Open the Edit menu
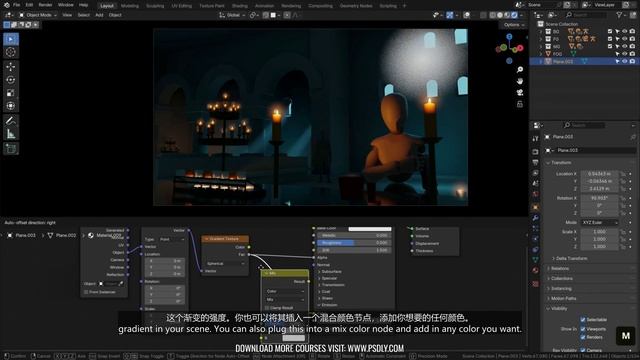This screenshot has width=640, height=360. 29,5
